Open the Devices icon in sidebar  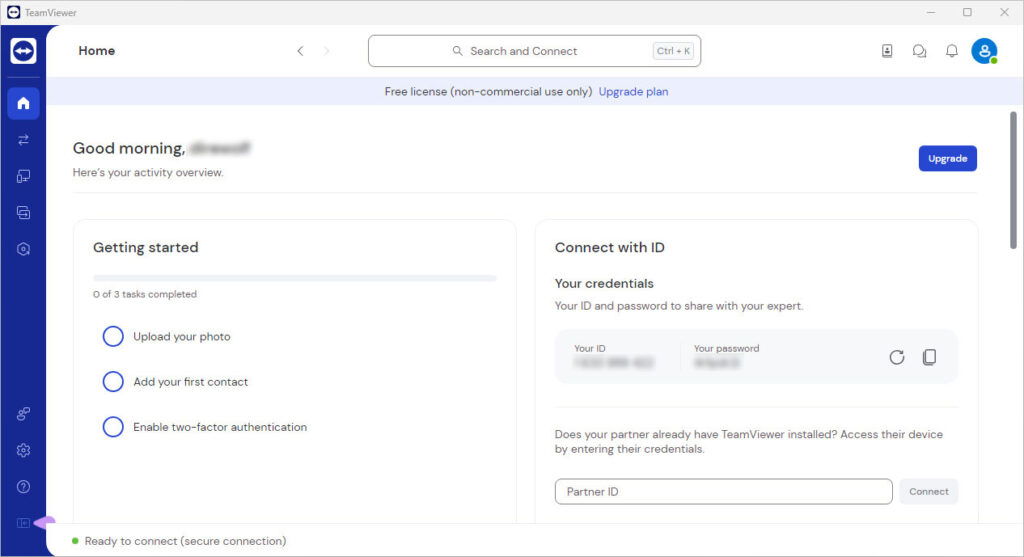(24, 176)
